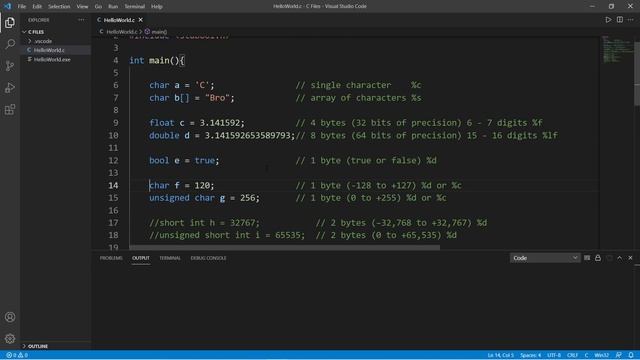This screenshot has width=640, height=360.
Task: Click comment '// single character %c'
Action: (358, 85)
